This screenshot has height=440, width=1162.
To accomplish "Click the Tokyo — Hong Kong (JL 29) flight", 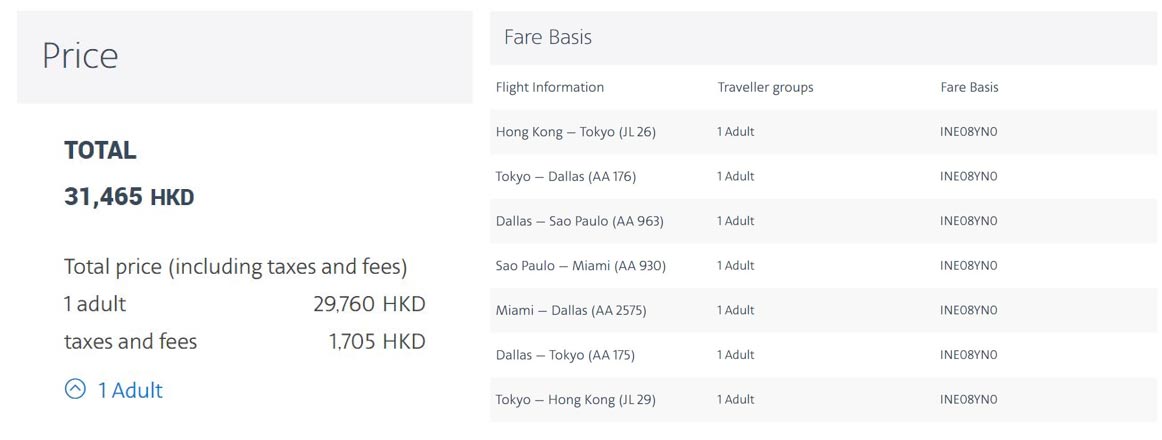I will point(576,400).
